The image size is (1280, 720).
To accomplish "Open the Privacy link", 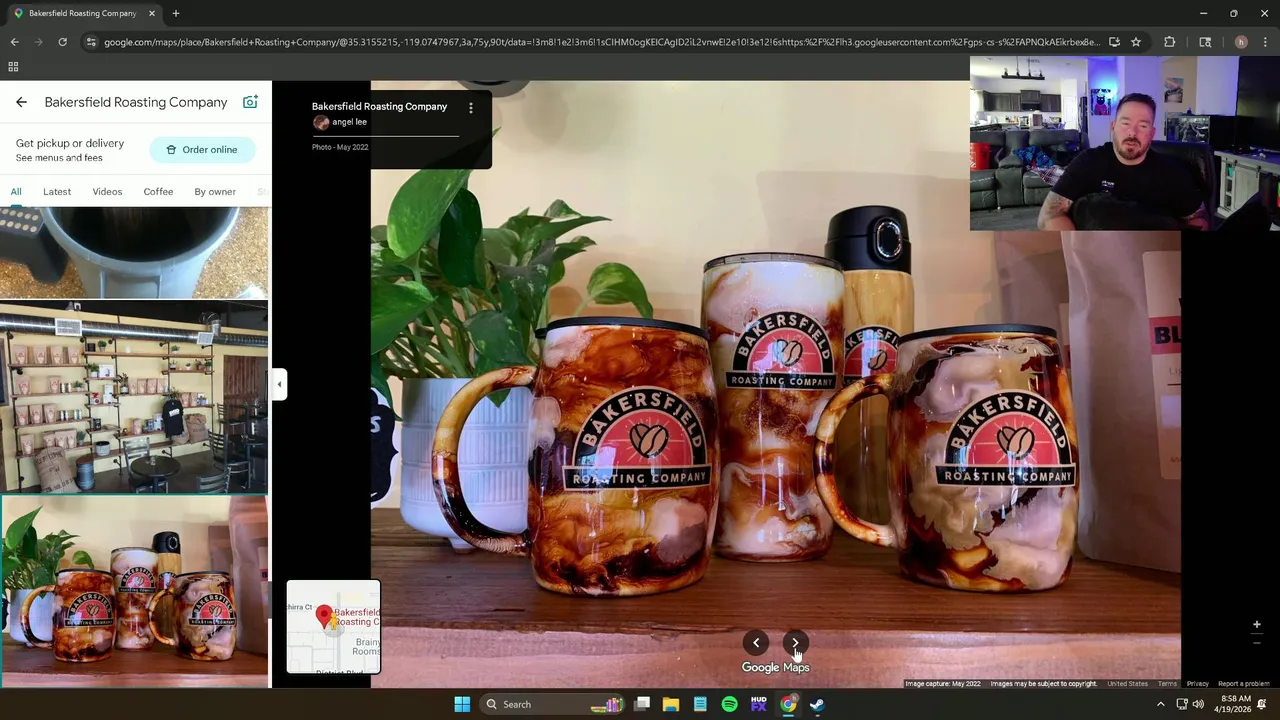I will point(1197,684).
